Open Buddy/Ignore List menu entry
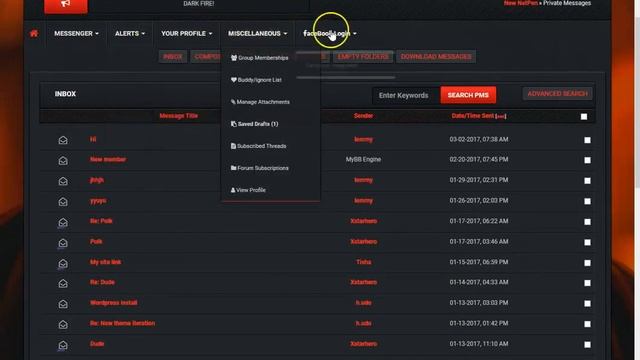This screenshot has height=360, width=640. coord(256,80)
